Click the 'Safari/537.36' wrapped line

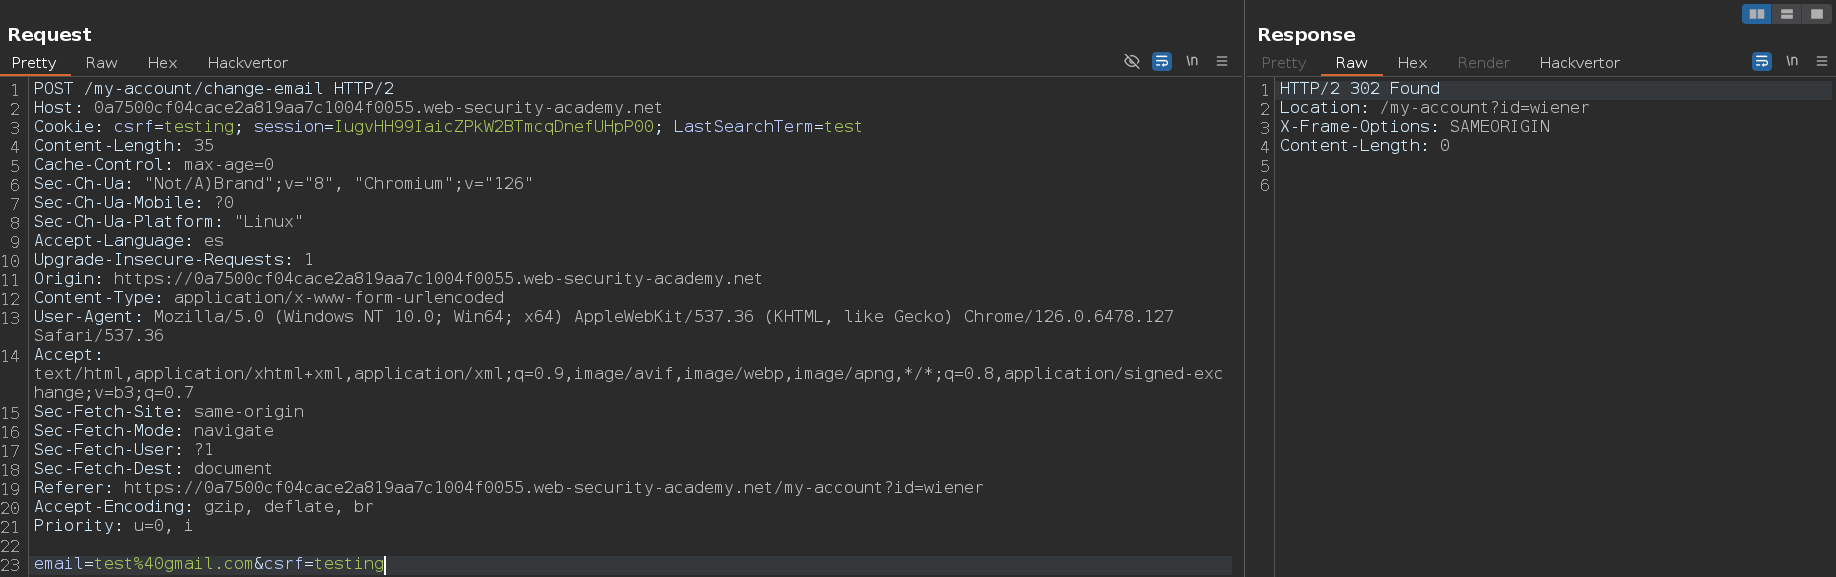pyautogui.click(x=99, y=336)
